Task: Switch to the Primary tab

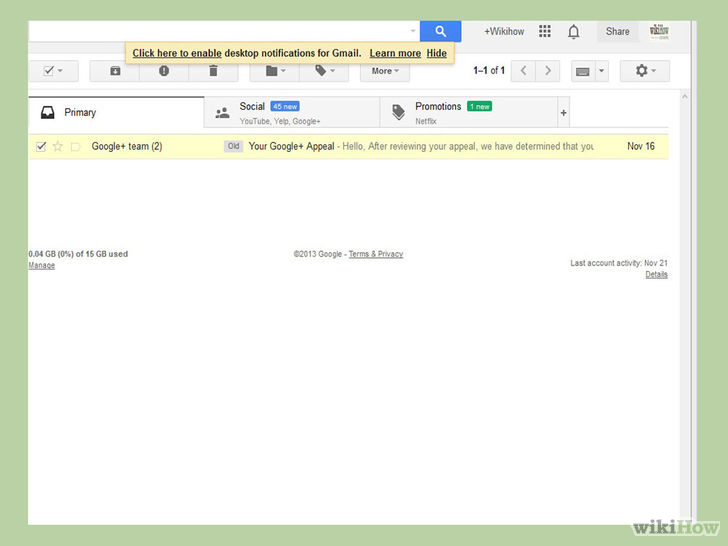Action: pos(116,112)
